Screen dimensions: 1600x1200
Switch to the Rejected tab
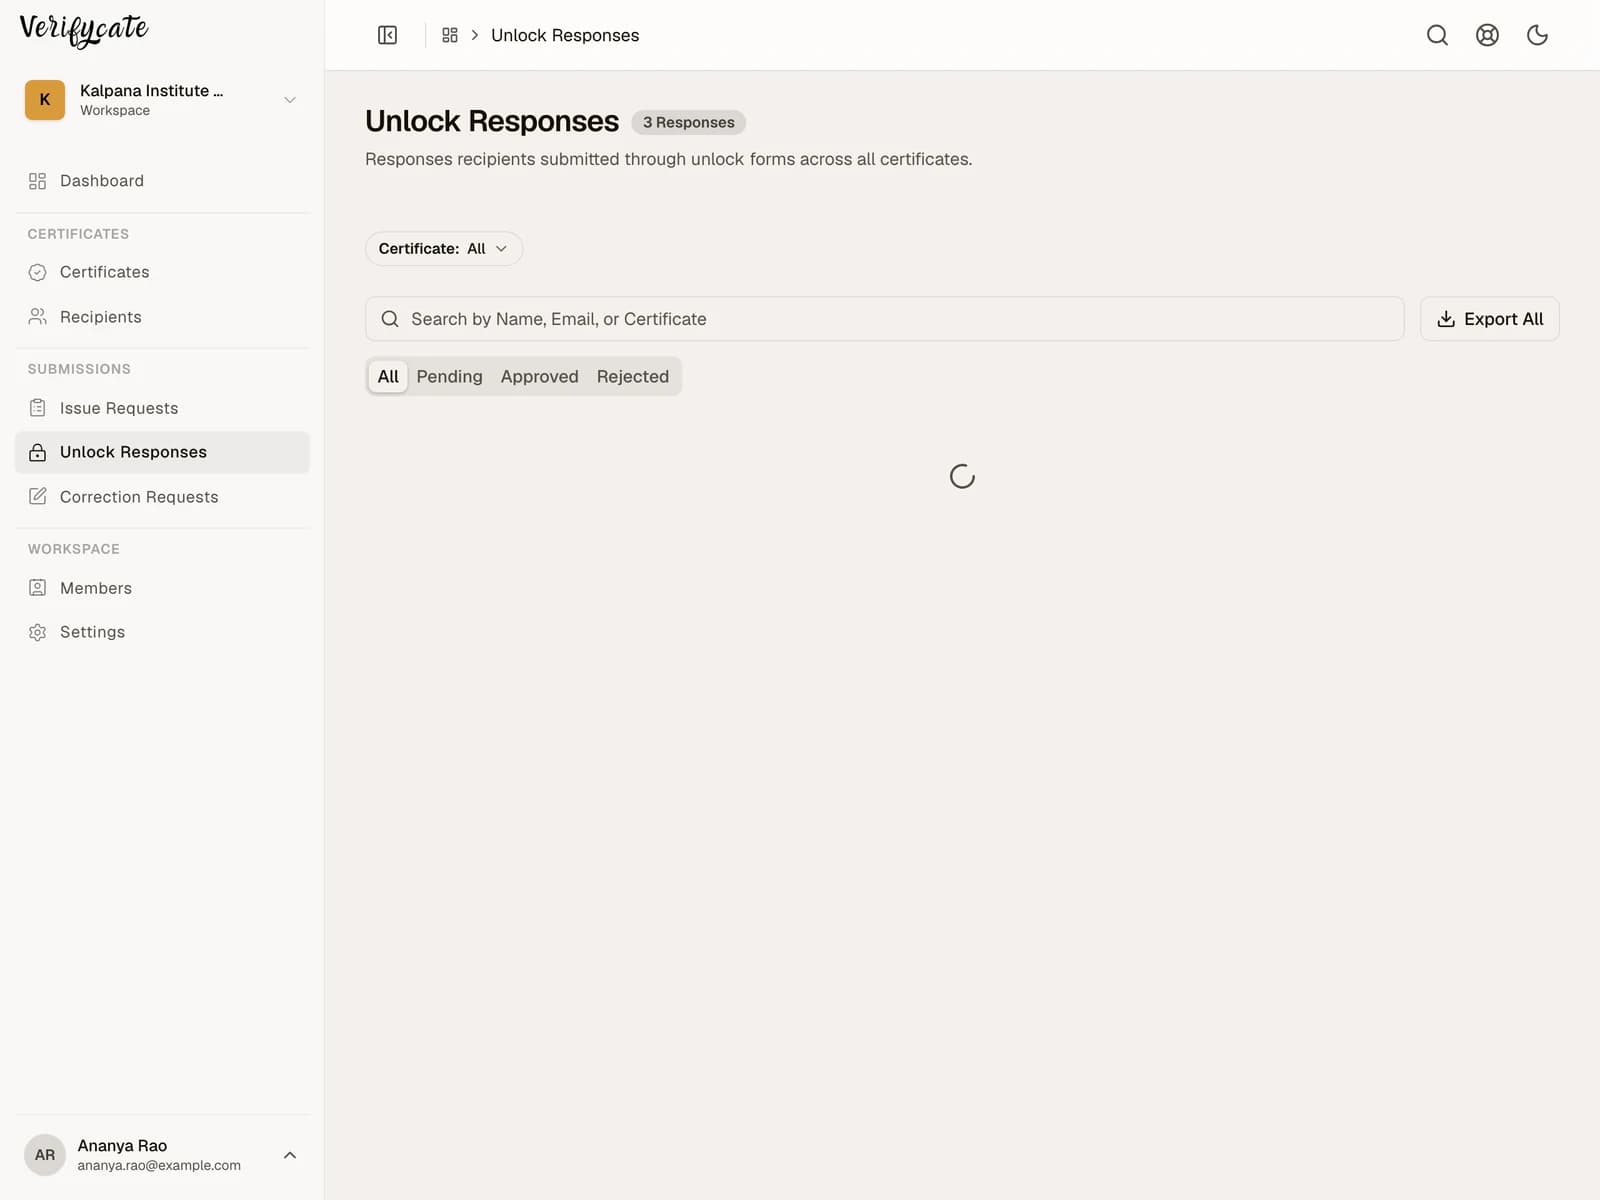click(633, 377)
